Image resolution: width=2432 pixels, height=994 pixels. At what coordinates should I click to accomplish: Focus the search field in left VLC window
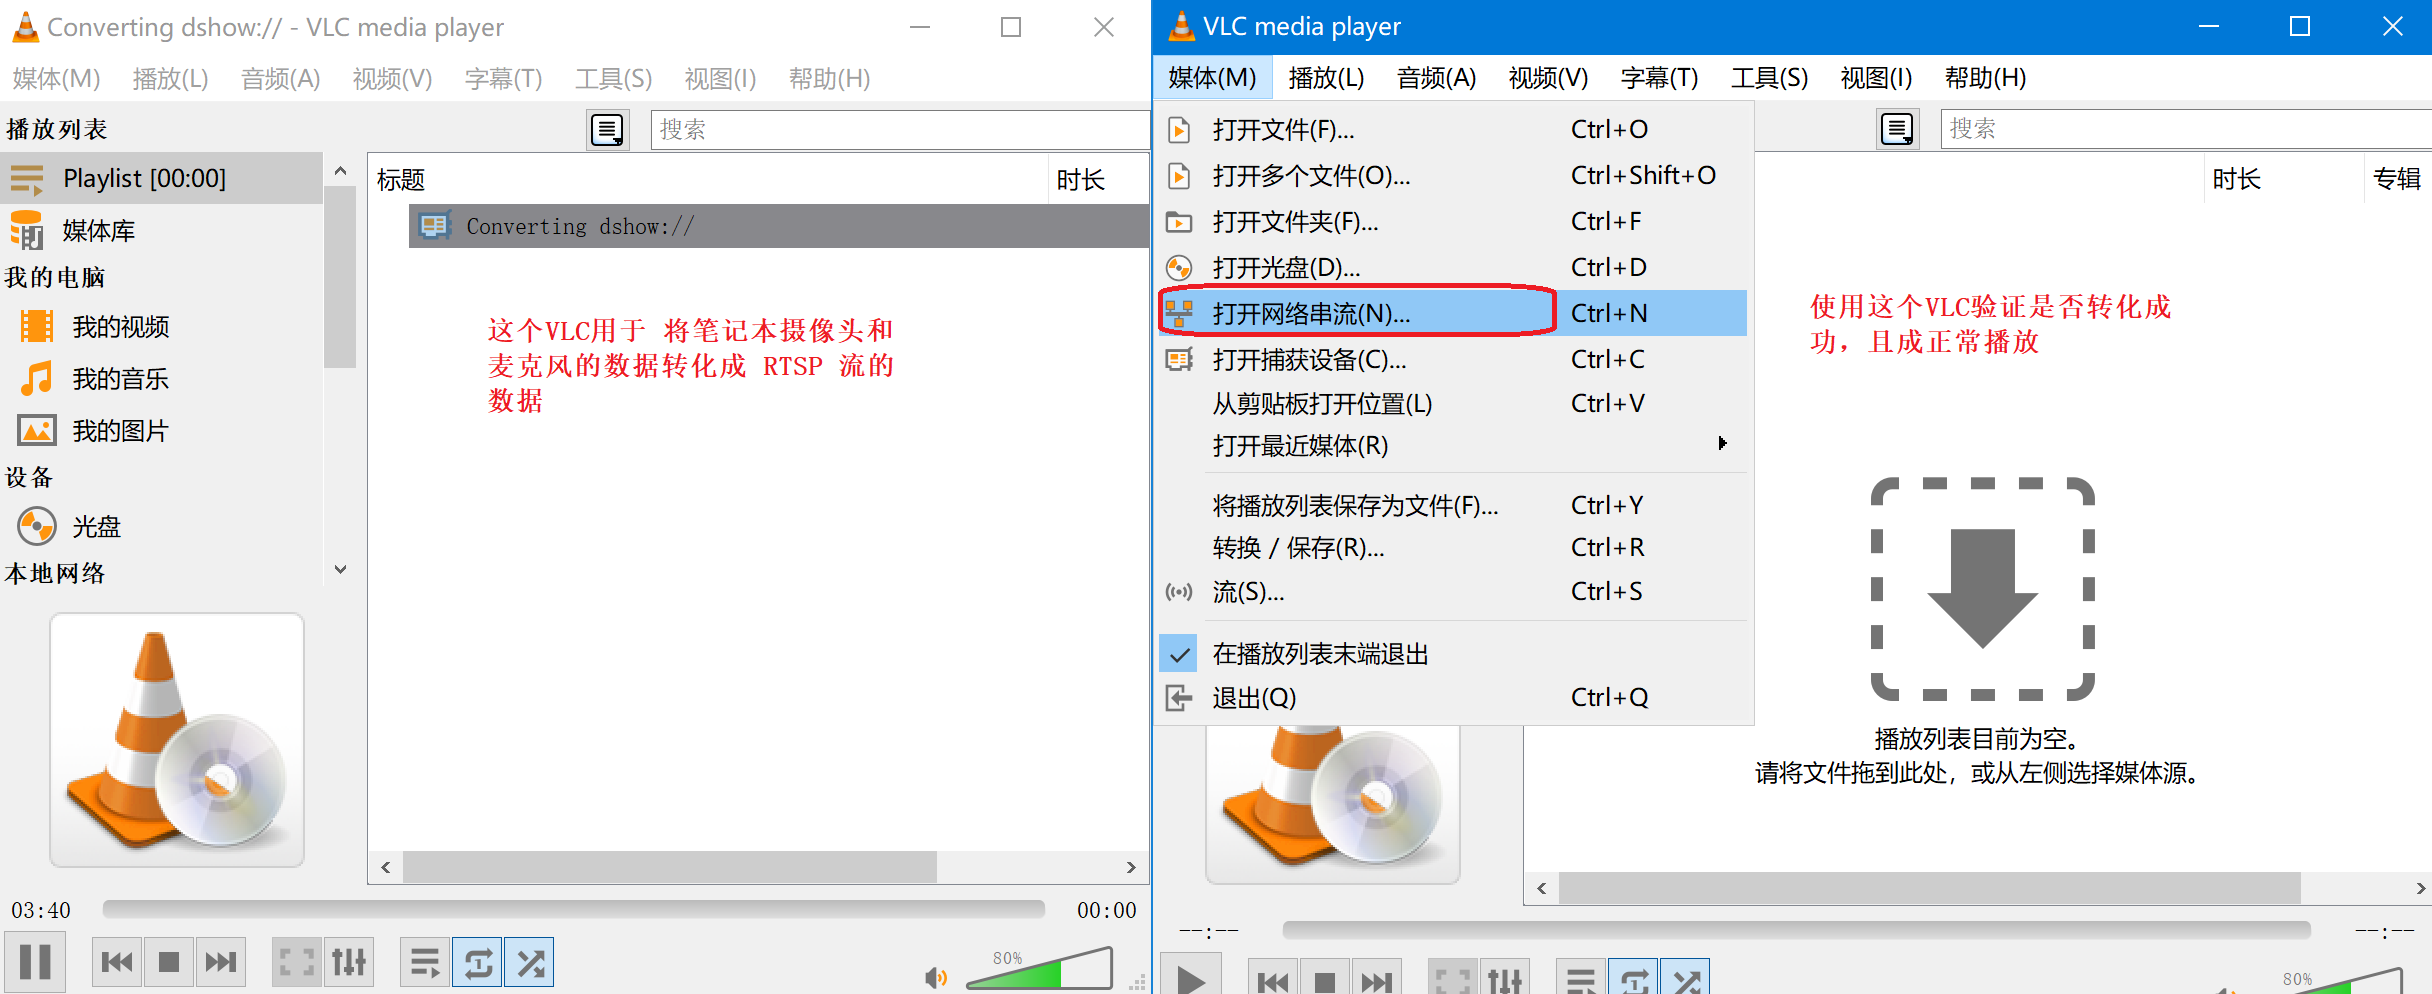click(900, 130)
